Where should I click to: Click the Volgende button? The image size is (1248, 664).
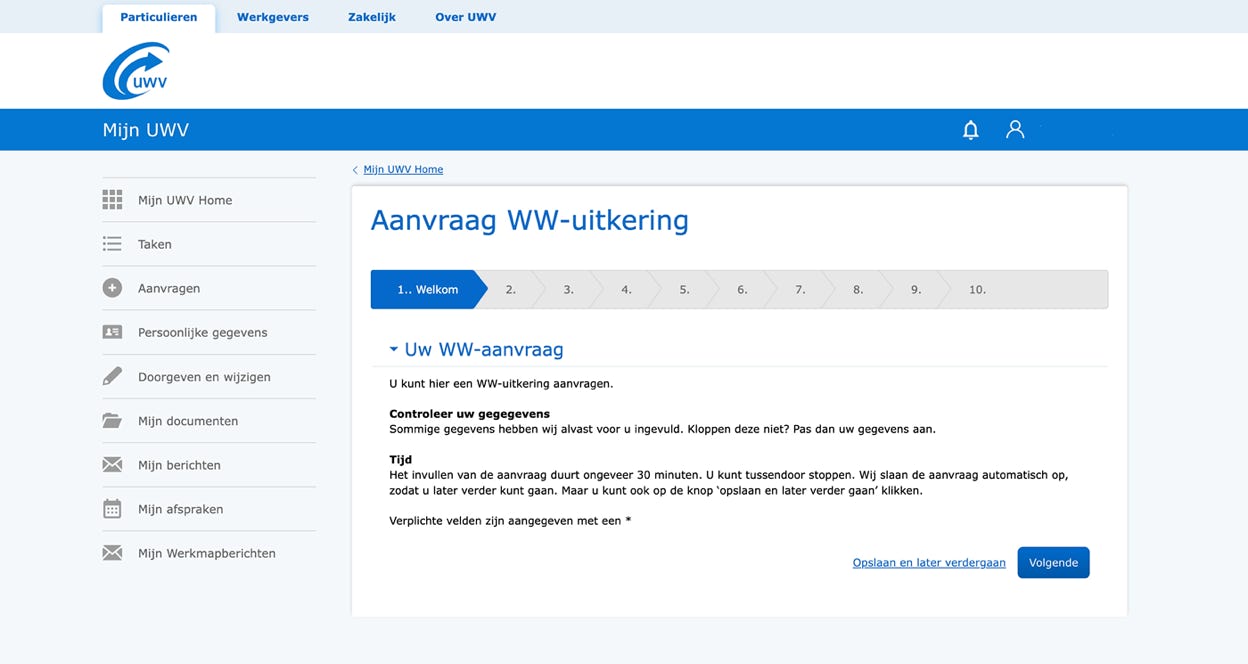pyautogui.click(x=1053, y=563)
